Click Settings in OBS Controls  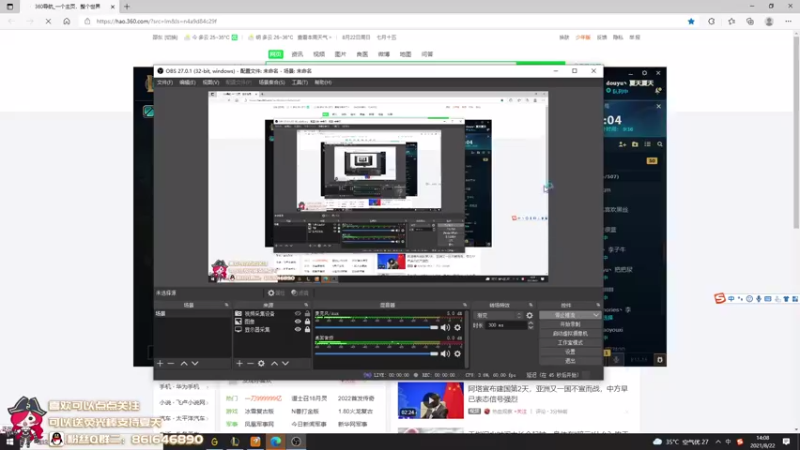pyautogui.click(x=570, y=352)
